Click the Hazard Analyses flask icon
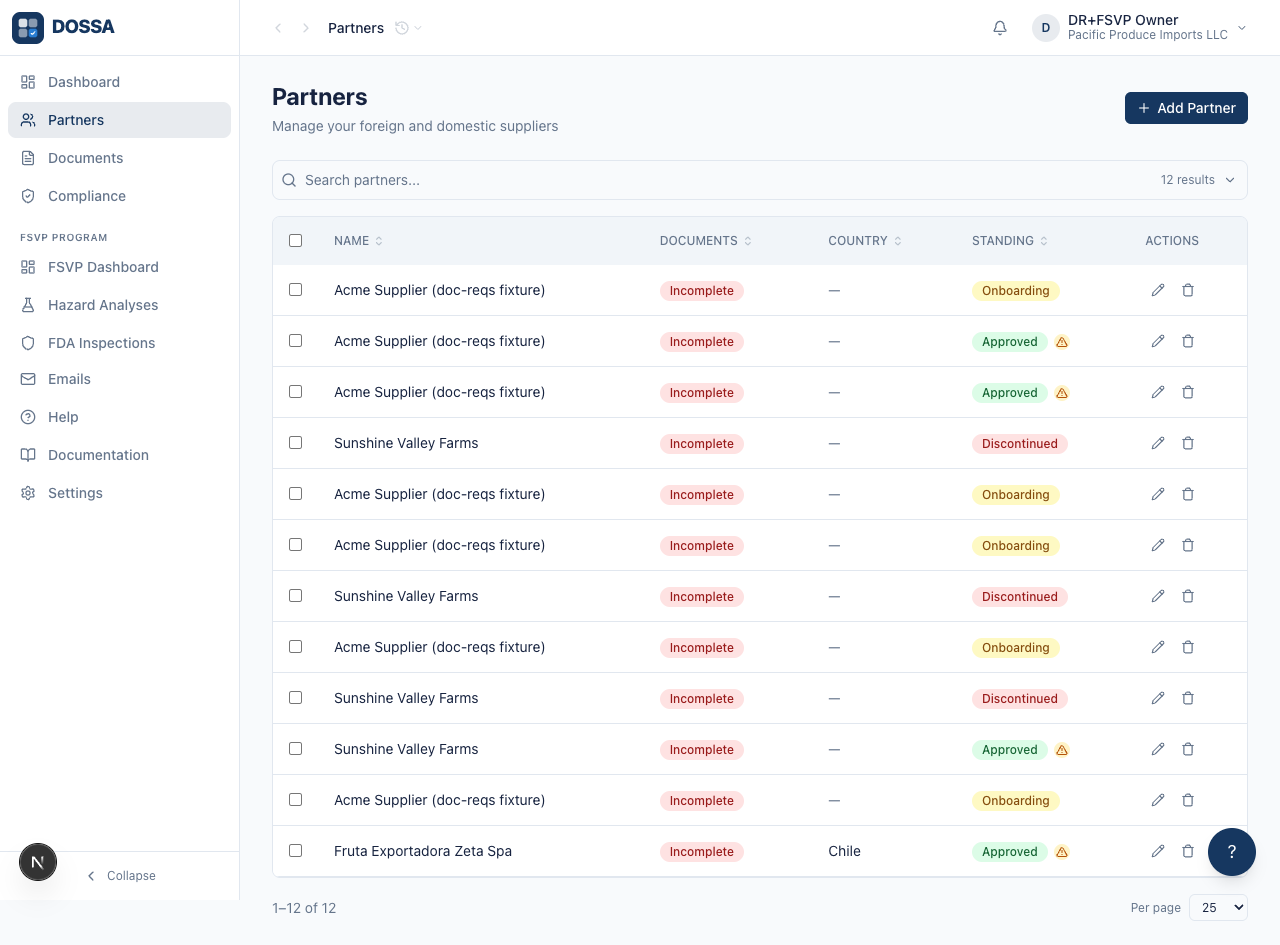The width and height of the screenshot is (1280, 945). pos(28,305)
